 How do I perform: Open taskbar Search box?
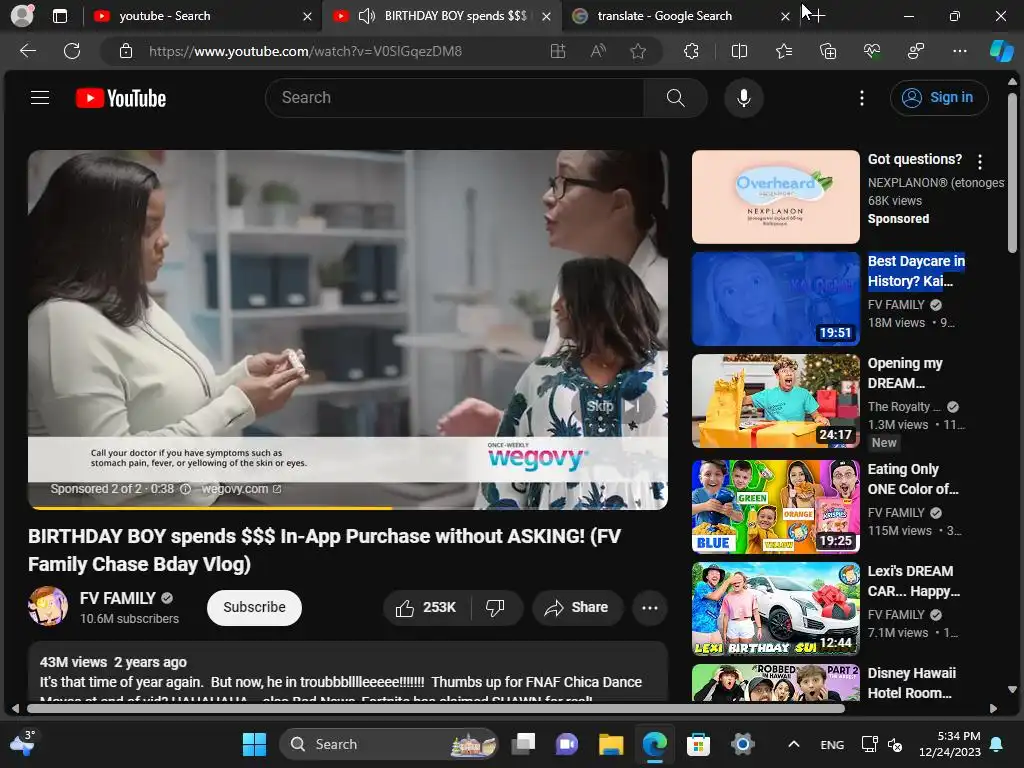pos(389,744)
